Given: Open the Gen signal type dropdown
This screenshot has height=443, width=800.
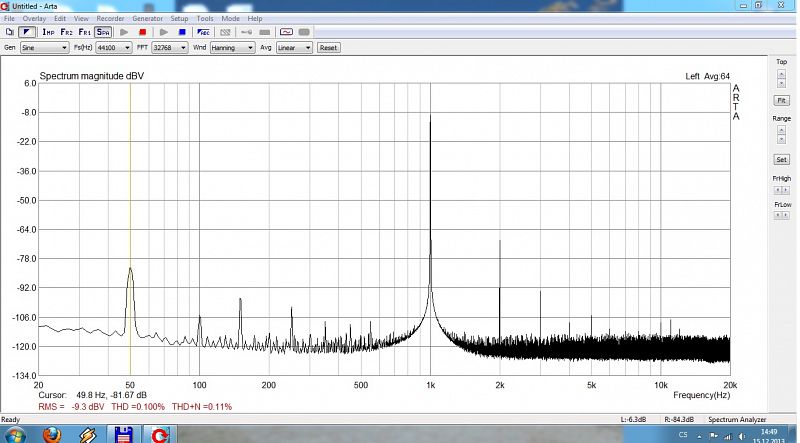Looking at the screenshot, I should pos(44,47).
